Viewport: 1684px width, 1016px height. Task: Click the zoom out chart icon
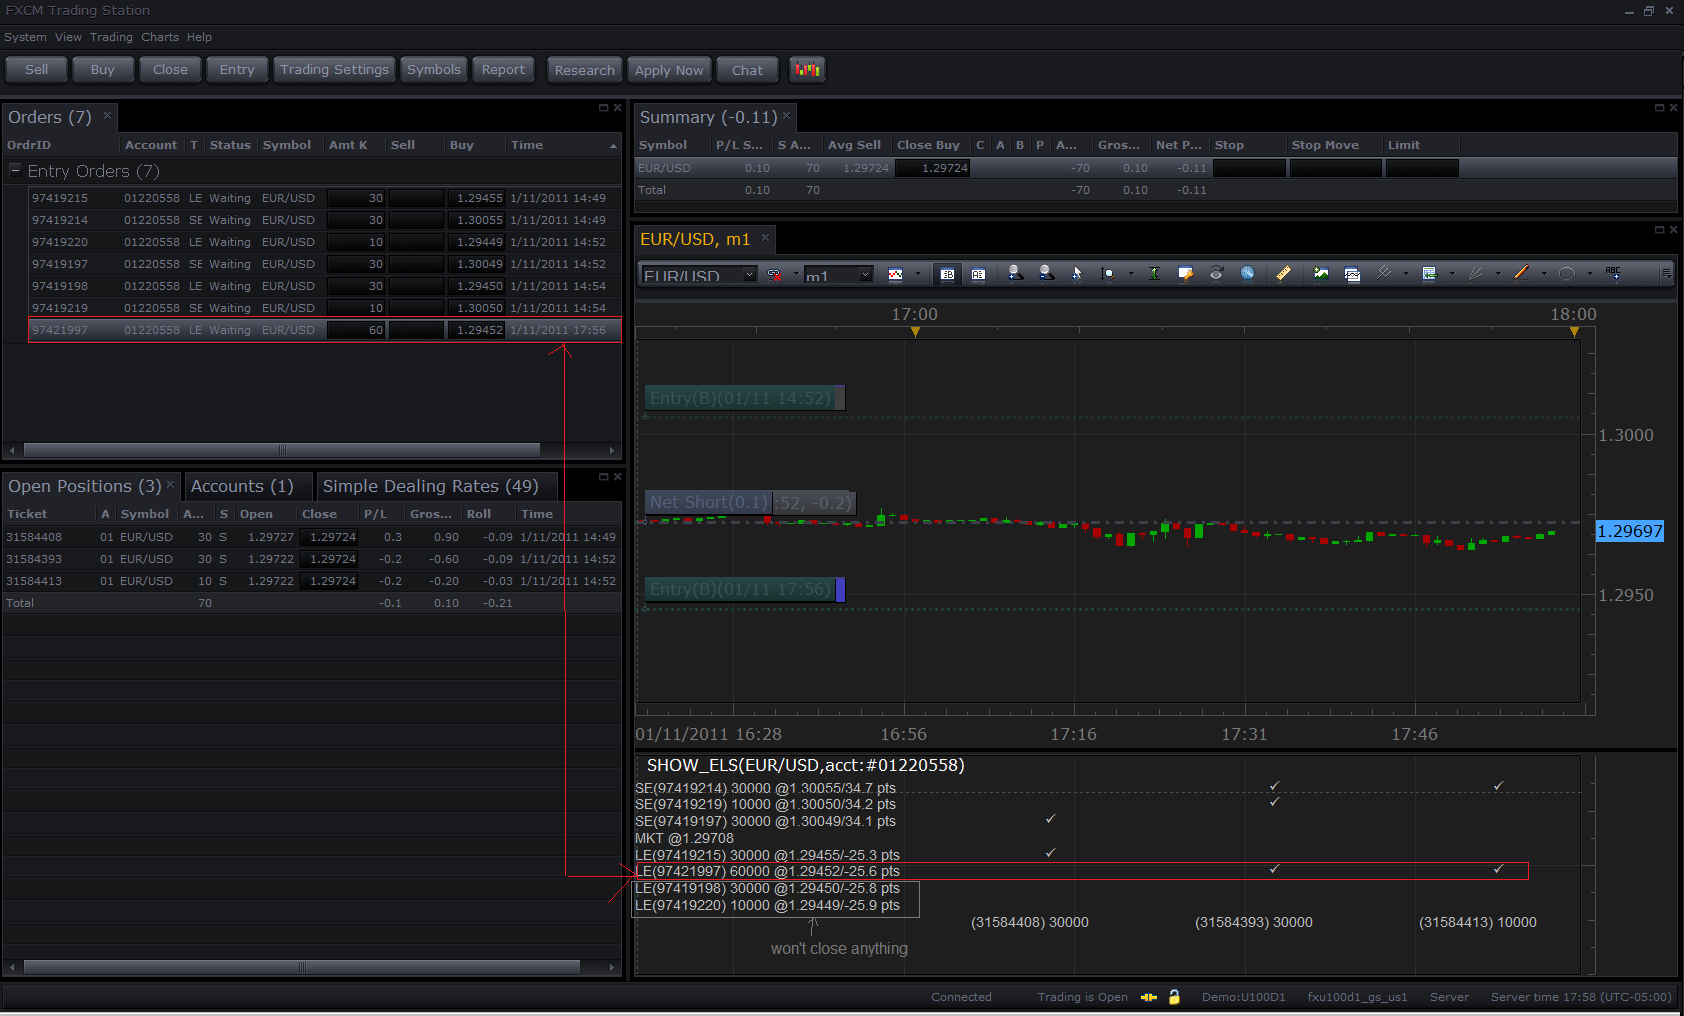click(x=1046, y=273)
